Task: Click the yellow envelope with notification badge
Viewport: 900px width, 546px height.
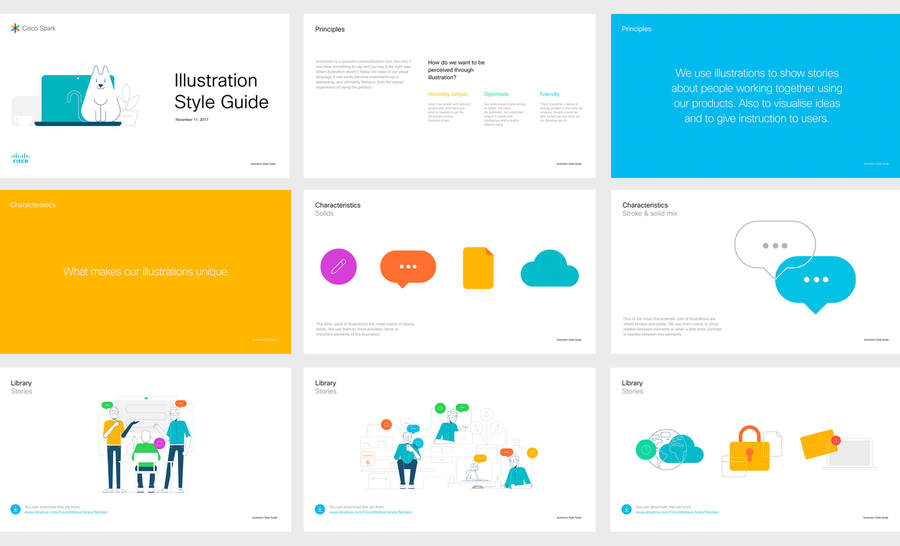Action: (x=820, y=446)
